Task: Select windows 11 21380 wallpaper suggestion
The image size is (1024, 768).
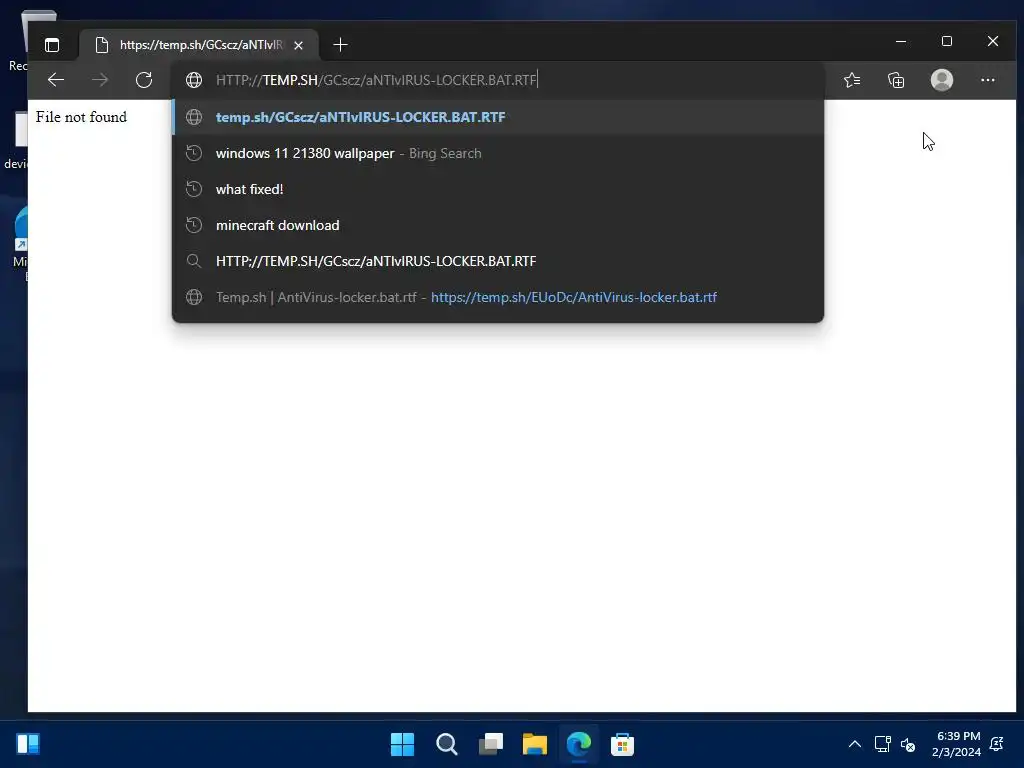Action: click(498, 153)
